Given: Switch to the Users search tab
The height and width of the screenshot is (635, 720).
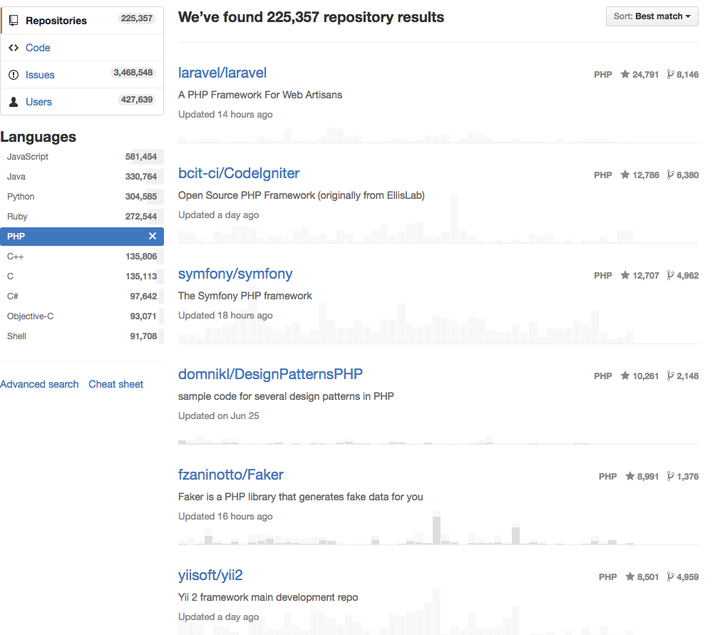Looking at the screenshot, I should pos(39,102).
